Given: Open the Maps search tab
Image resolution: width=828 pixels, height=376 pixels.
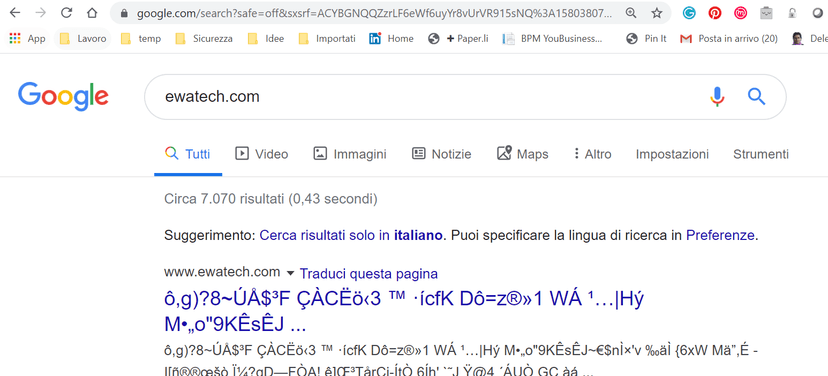Looking at the screenshot, I should coord(523,154).
